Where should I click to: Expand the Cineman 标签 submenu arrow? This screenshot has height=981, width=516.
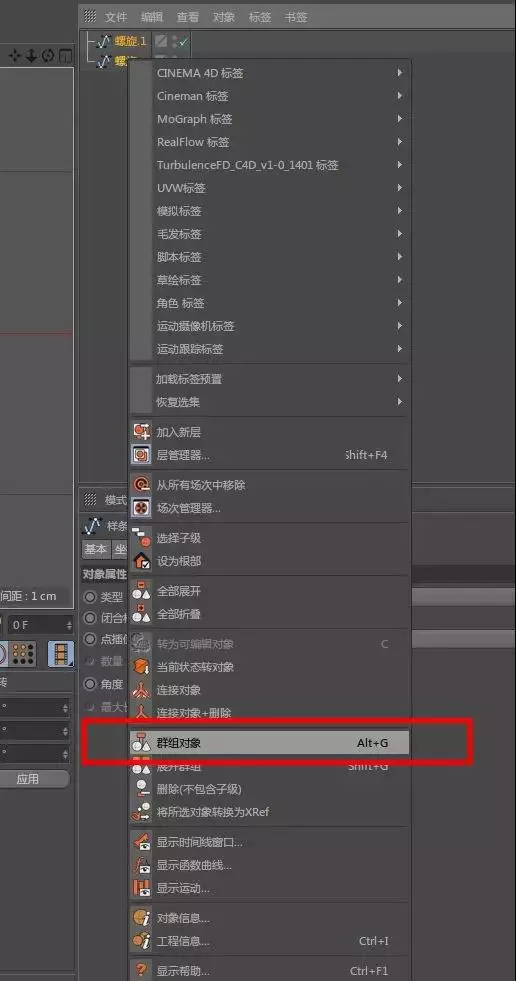[x=399, y=96]
